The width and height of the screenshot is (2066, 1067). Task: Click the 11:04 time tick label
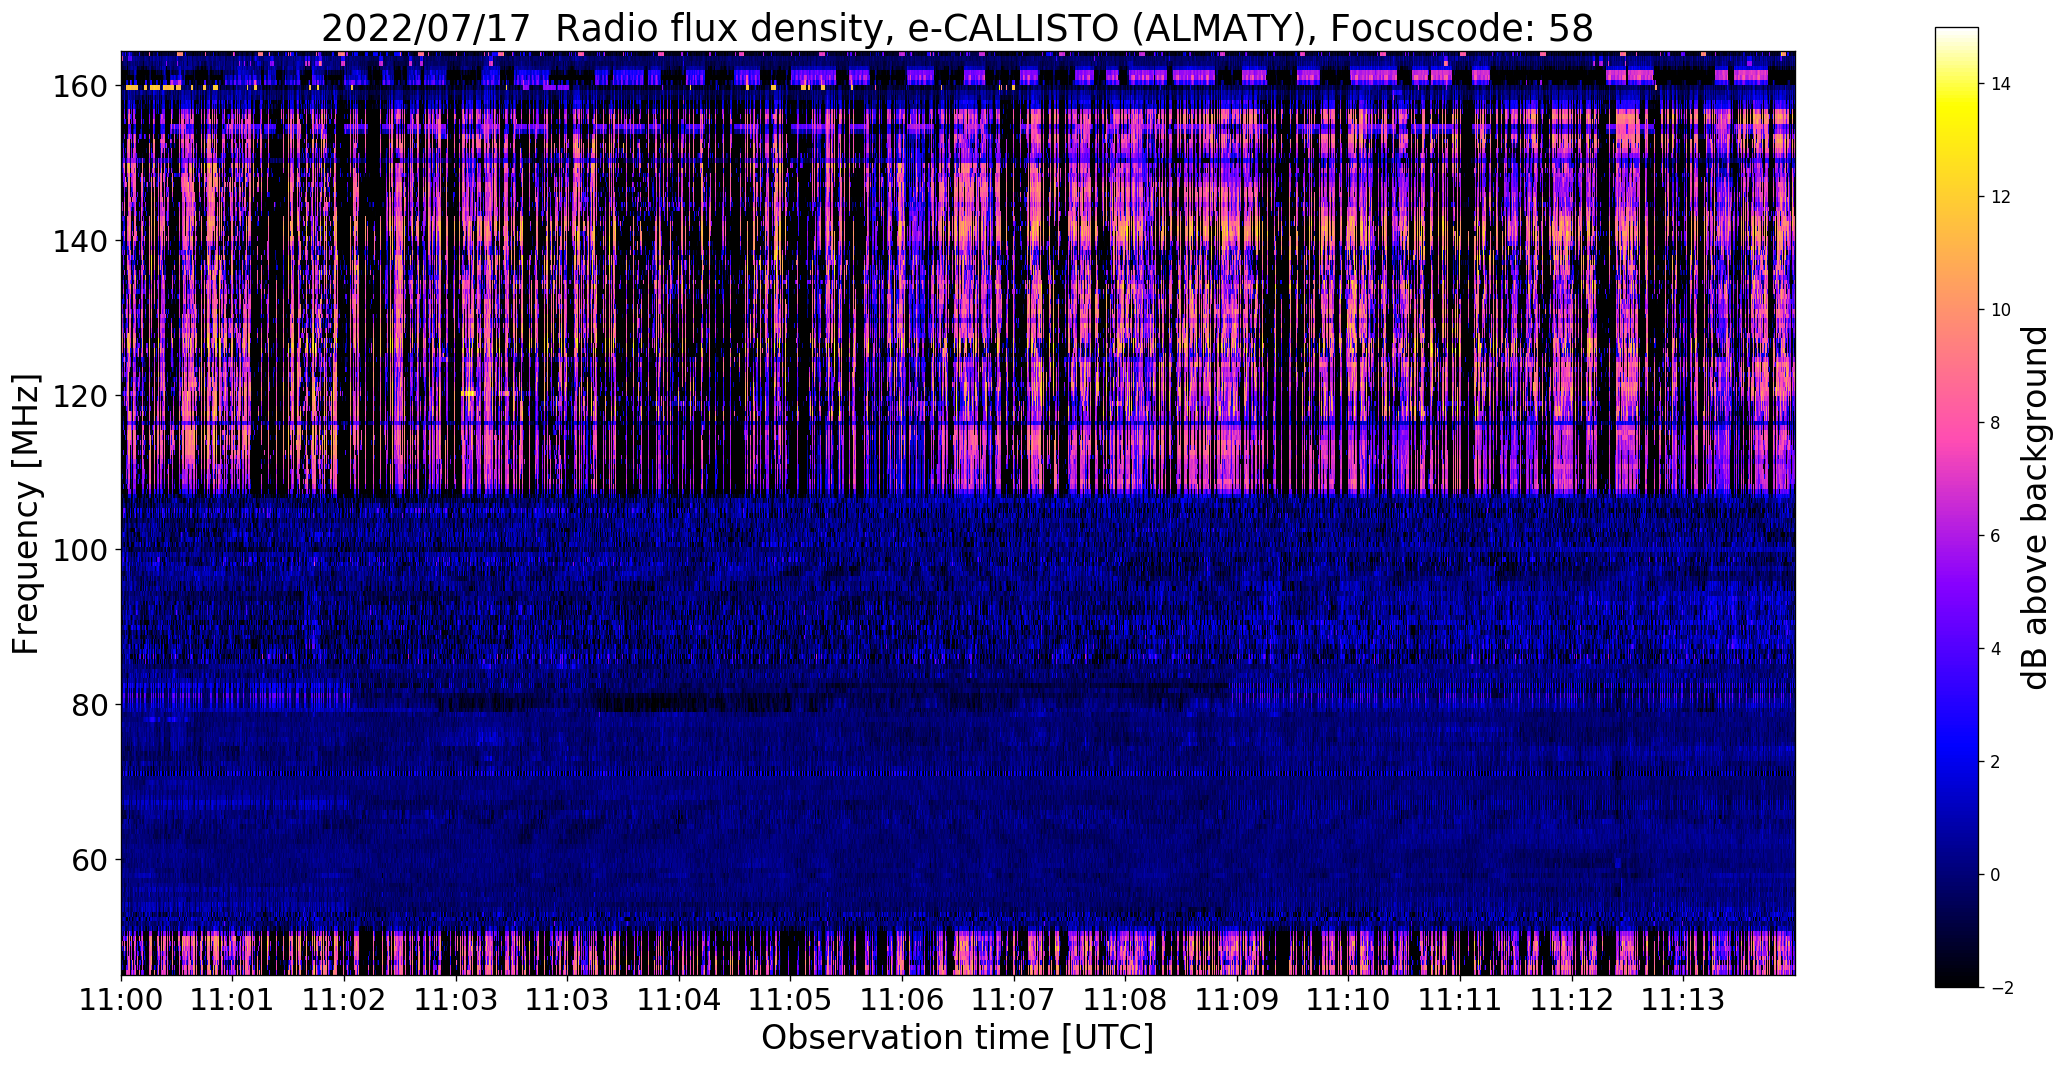click(x=680, y=1000)
